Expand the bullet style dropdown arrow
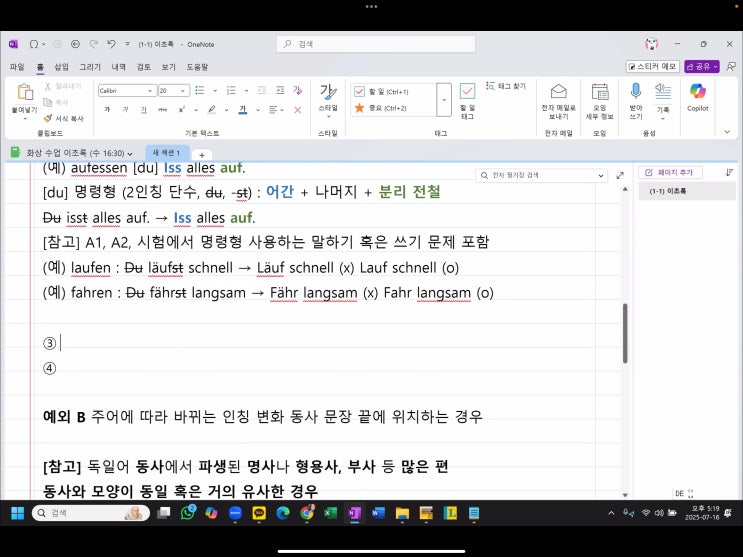 click(215, 90)
